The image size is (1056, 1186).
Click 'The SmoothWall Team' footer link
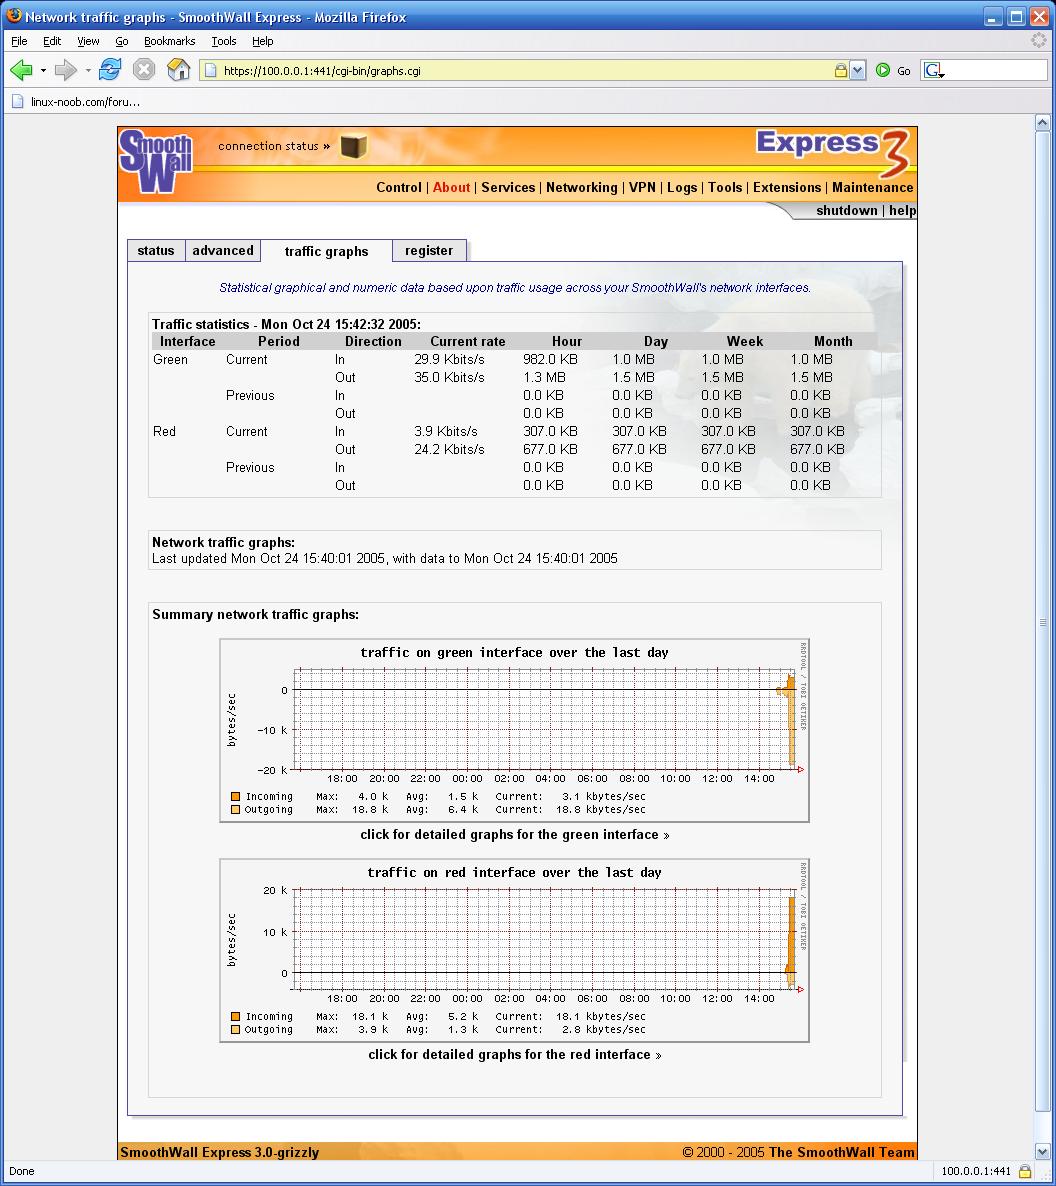841,1152
